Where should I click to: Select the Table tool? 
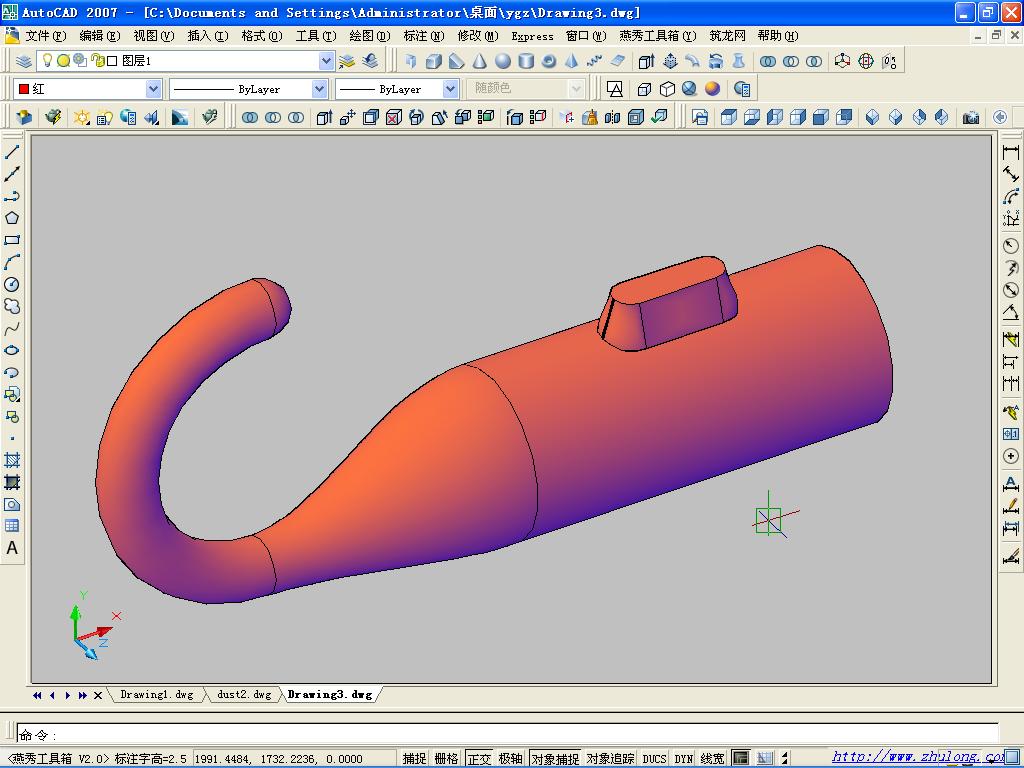point(12,526)
